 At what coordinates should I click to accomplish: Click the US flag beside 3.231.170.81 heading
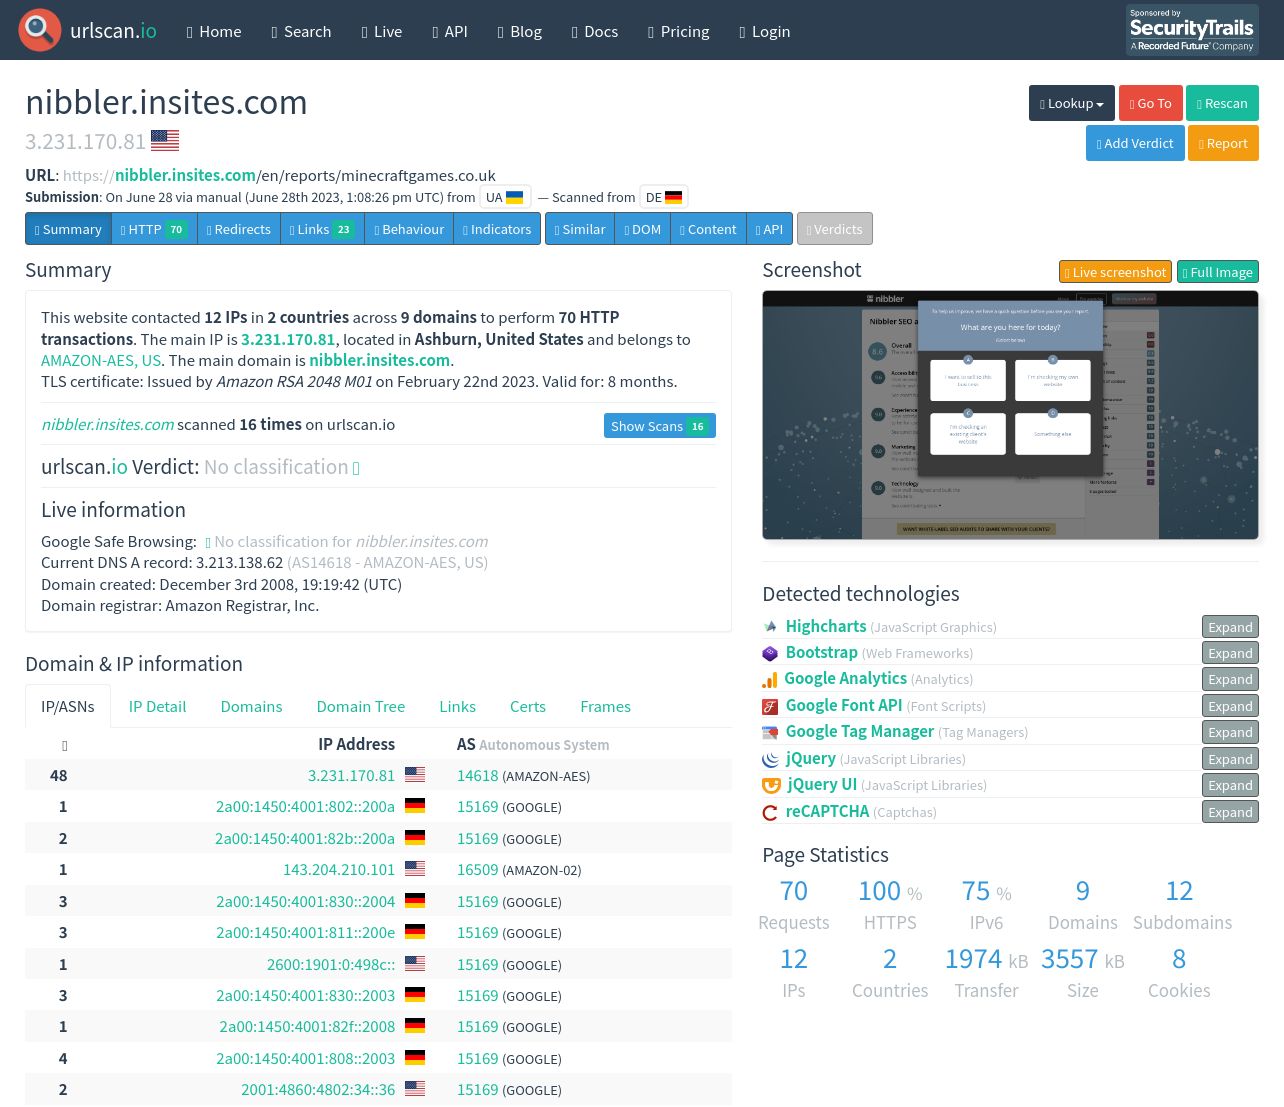(165, 141)
